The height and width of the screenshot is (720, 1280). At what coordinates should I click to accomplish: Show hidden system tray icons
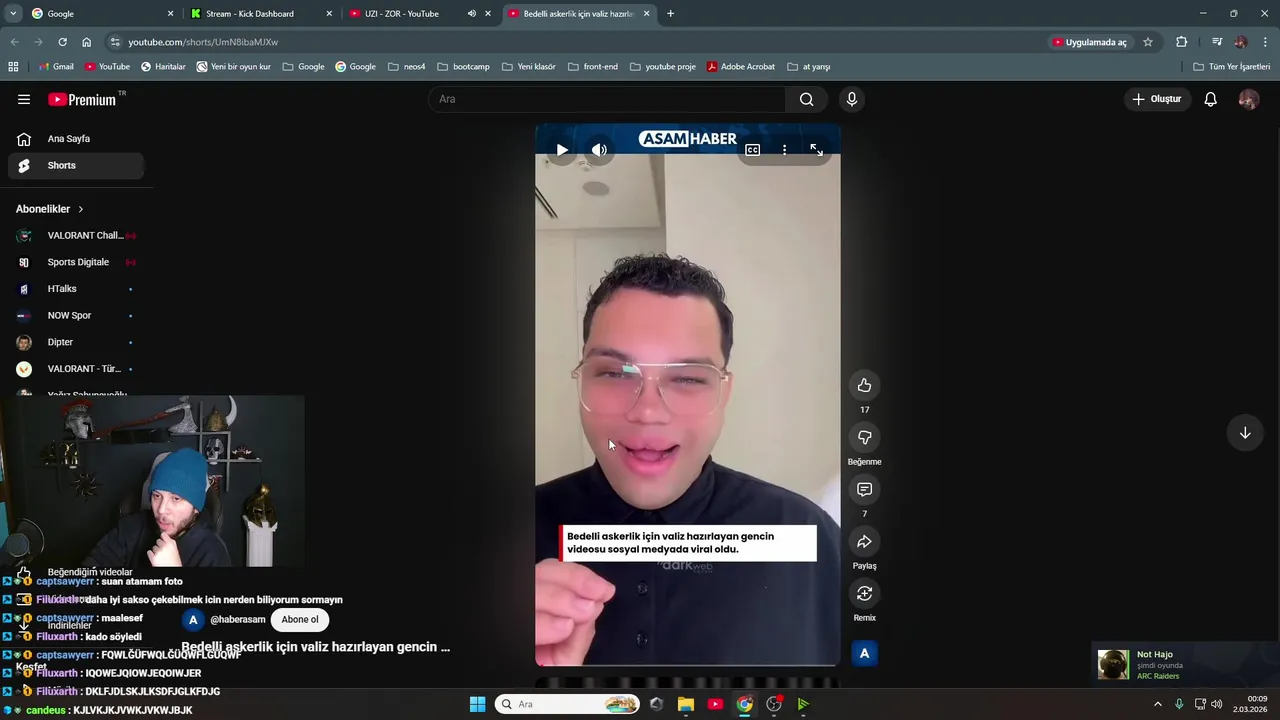click(x=1158, y=704)
